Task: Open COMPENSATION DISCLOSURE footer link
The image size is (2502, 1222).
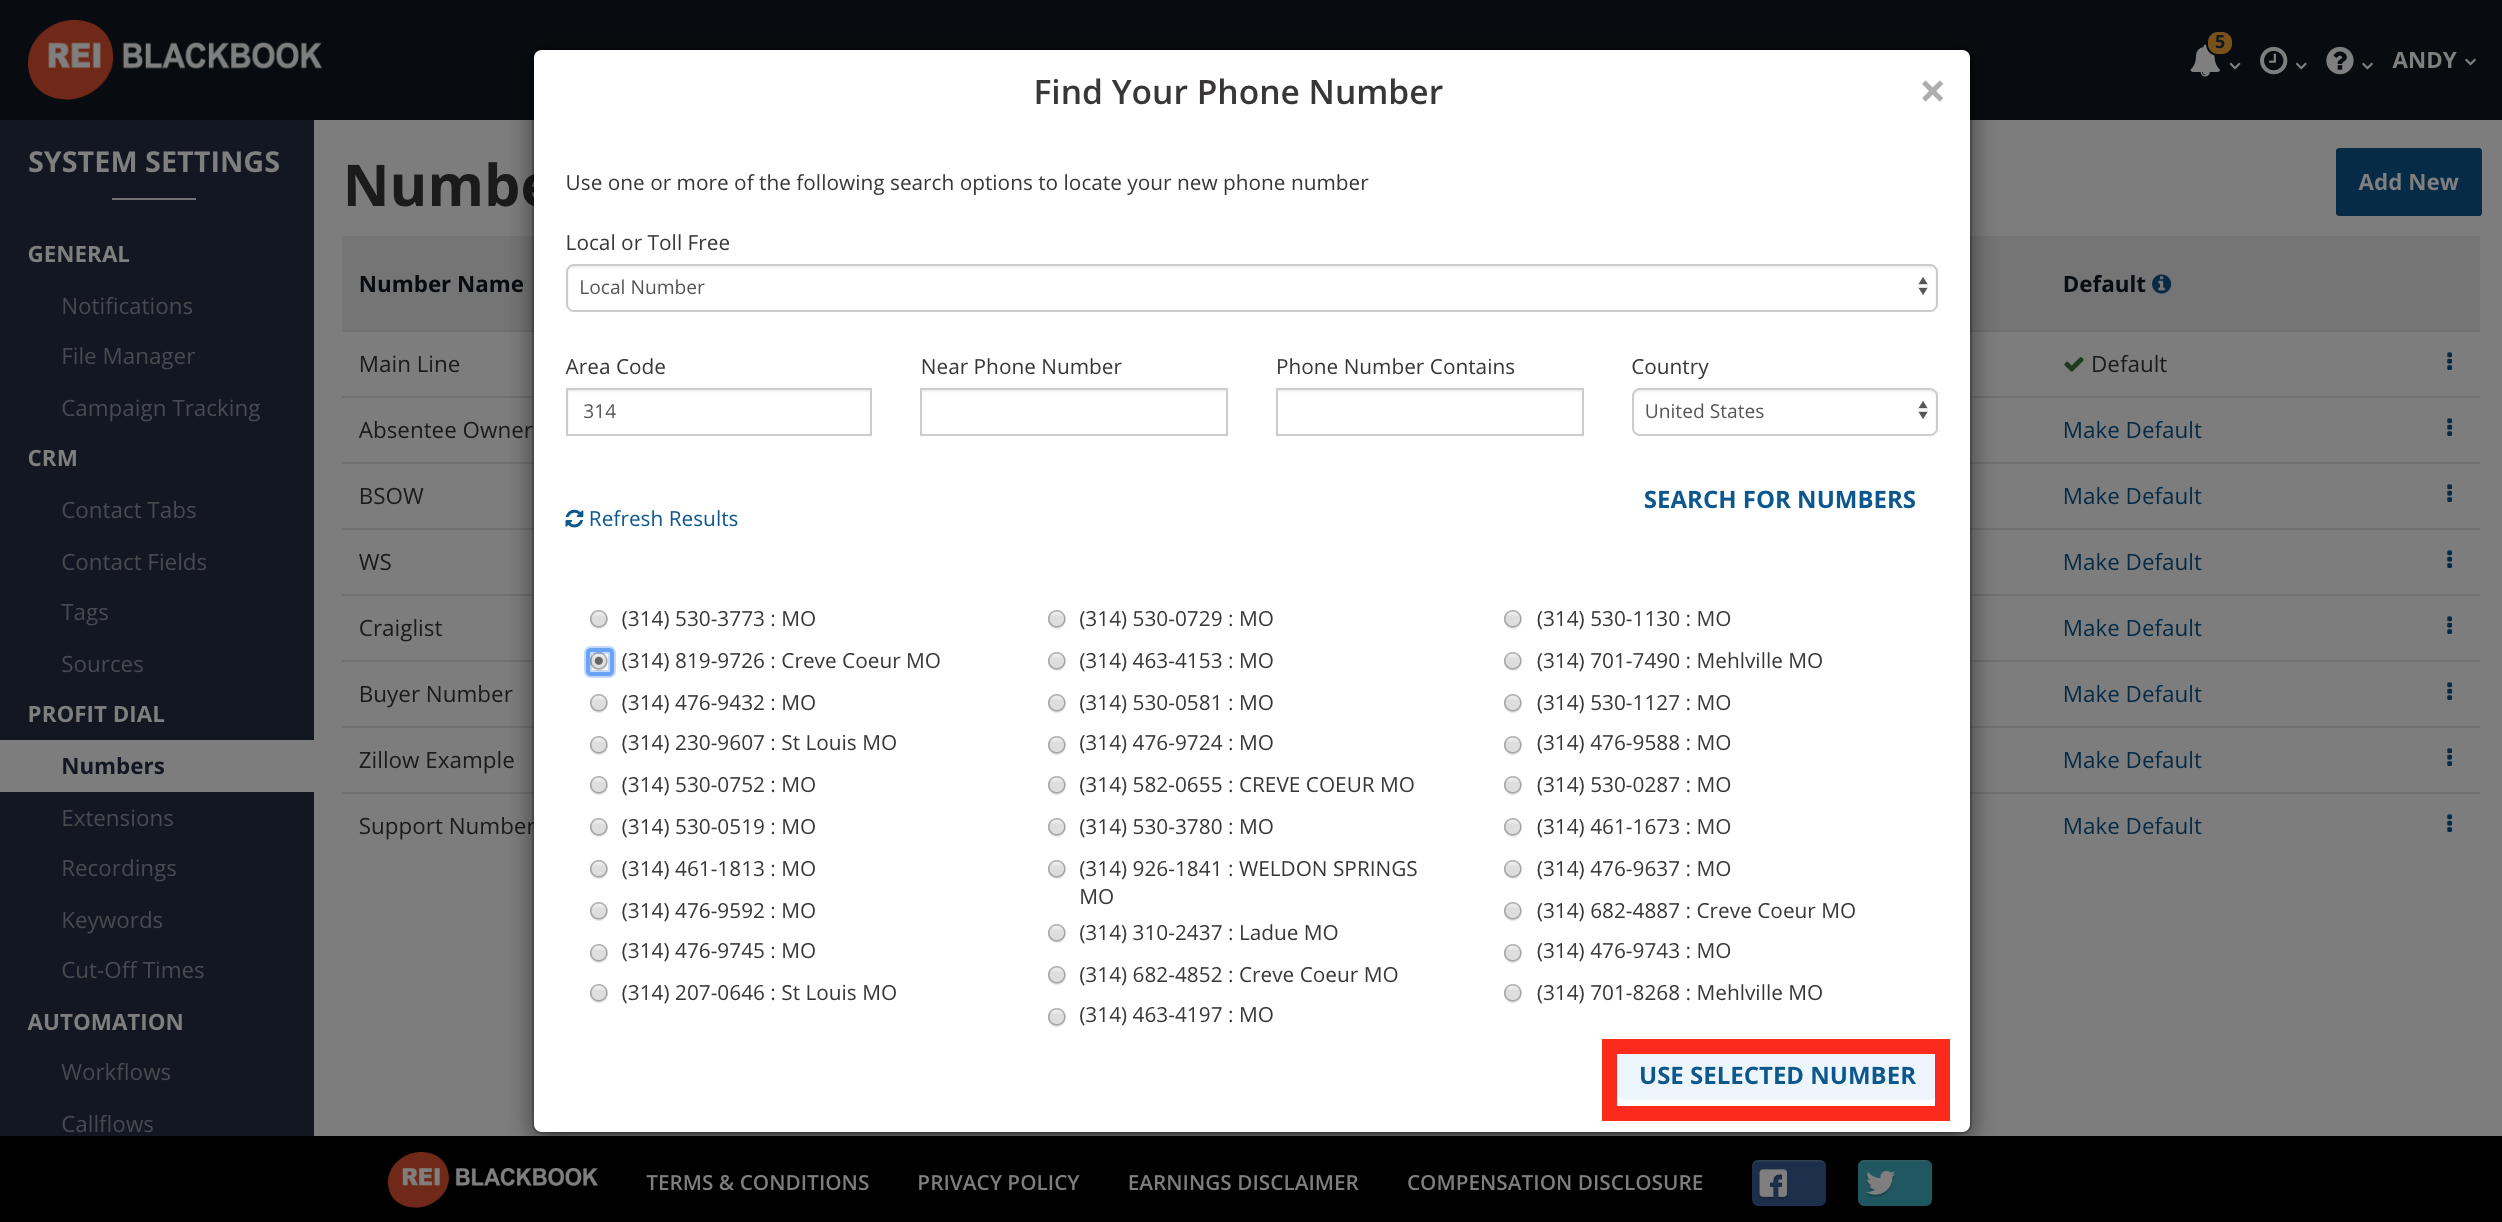Action: pyautogui.click(x=1554, y=1183)
